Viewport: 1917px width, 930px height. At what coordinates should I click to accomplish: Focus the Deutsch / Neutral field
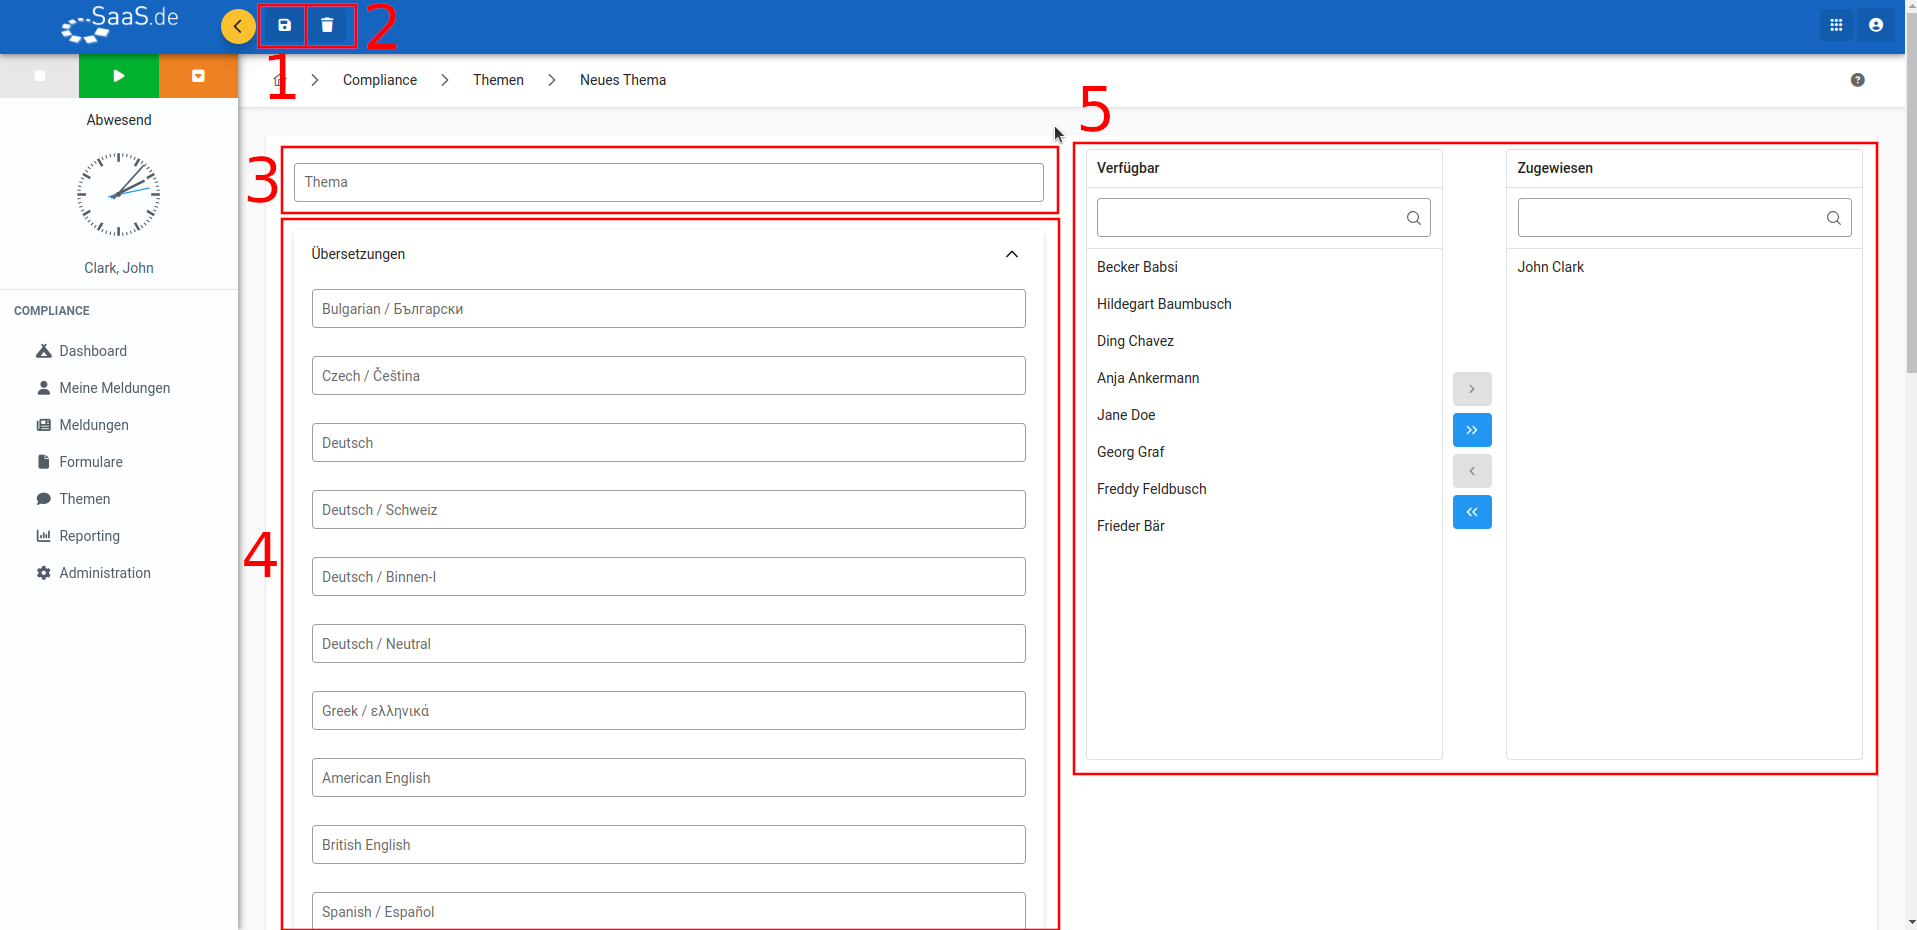(669, 644)
